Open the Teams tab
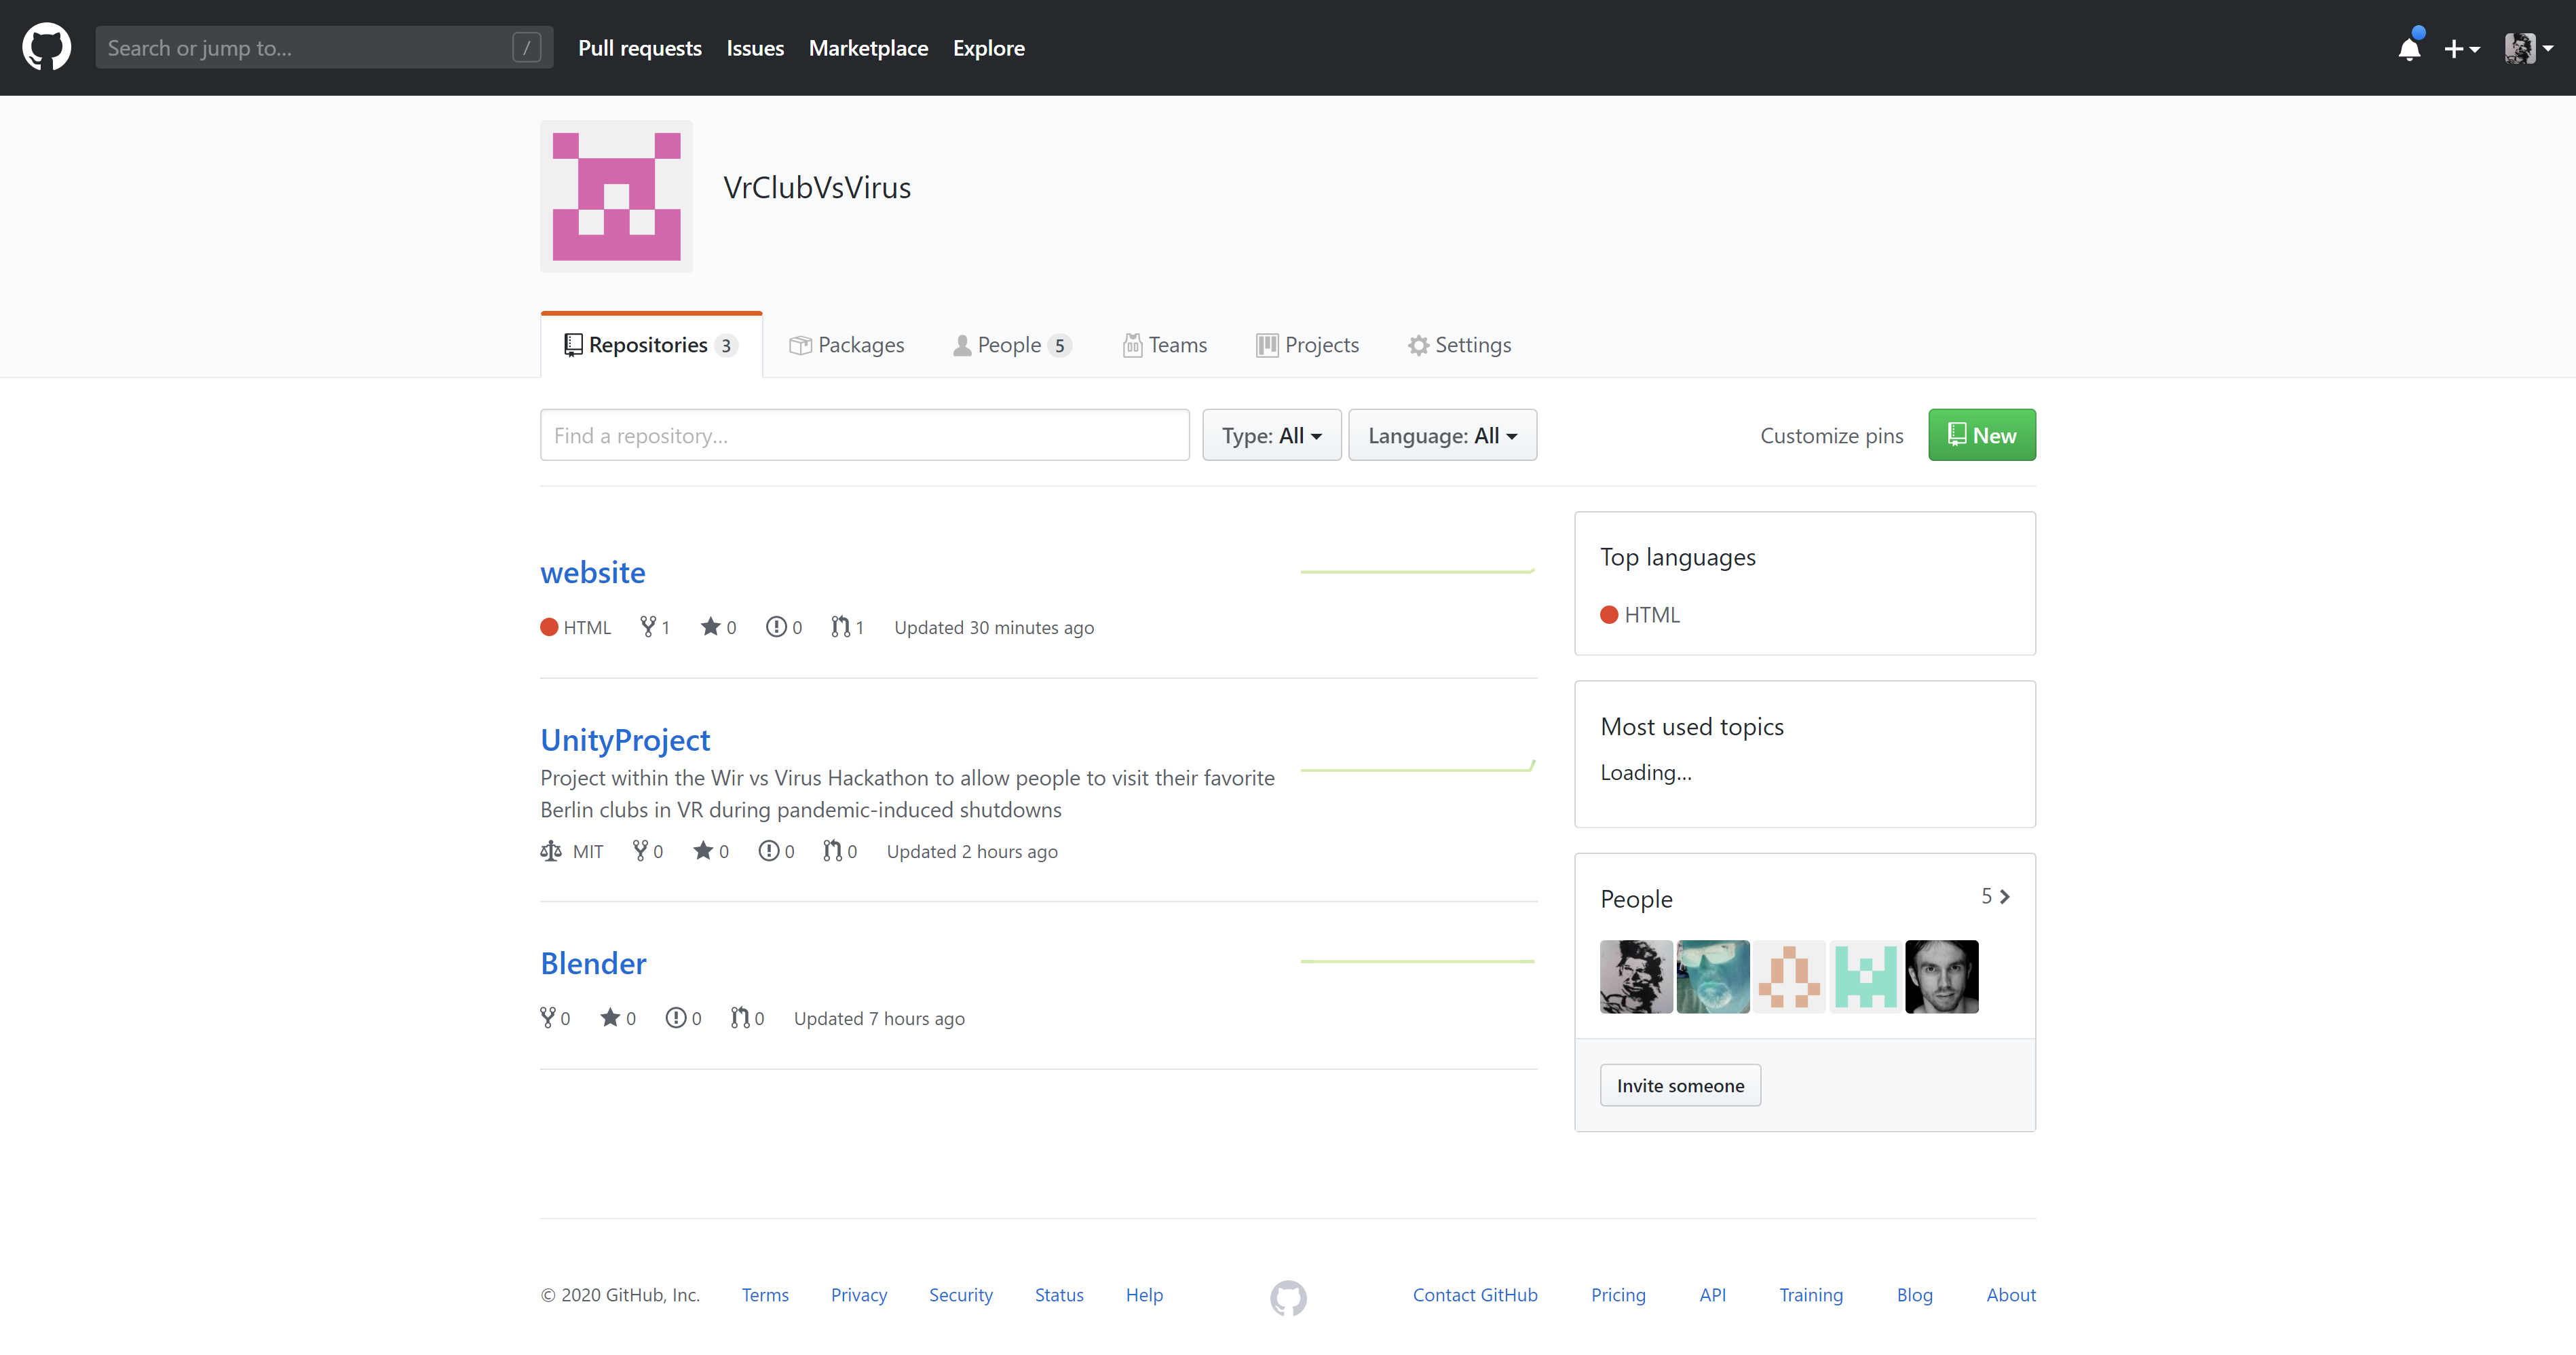 tap(1165, 345)
